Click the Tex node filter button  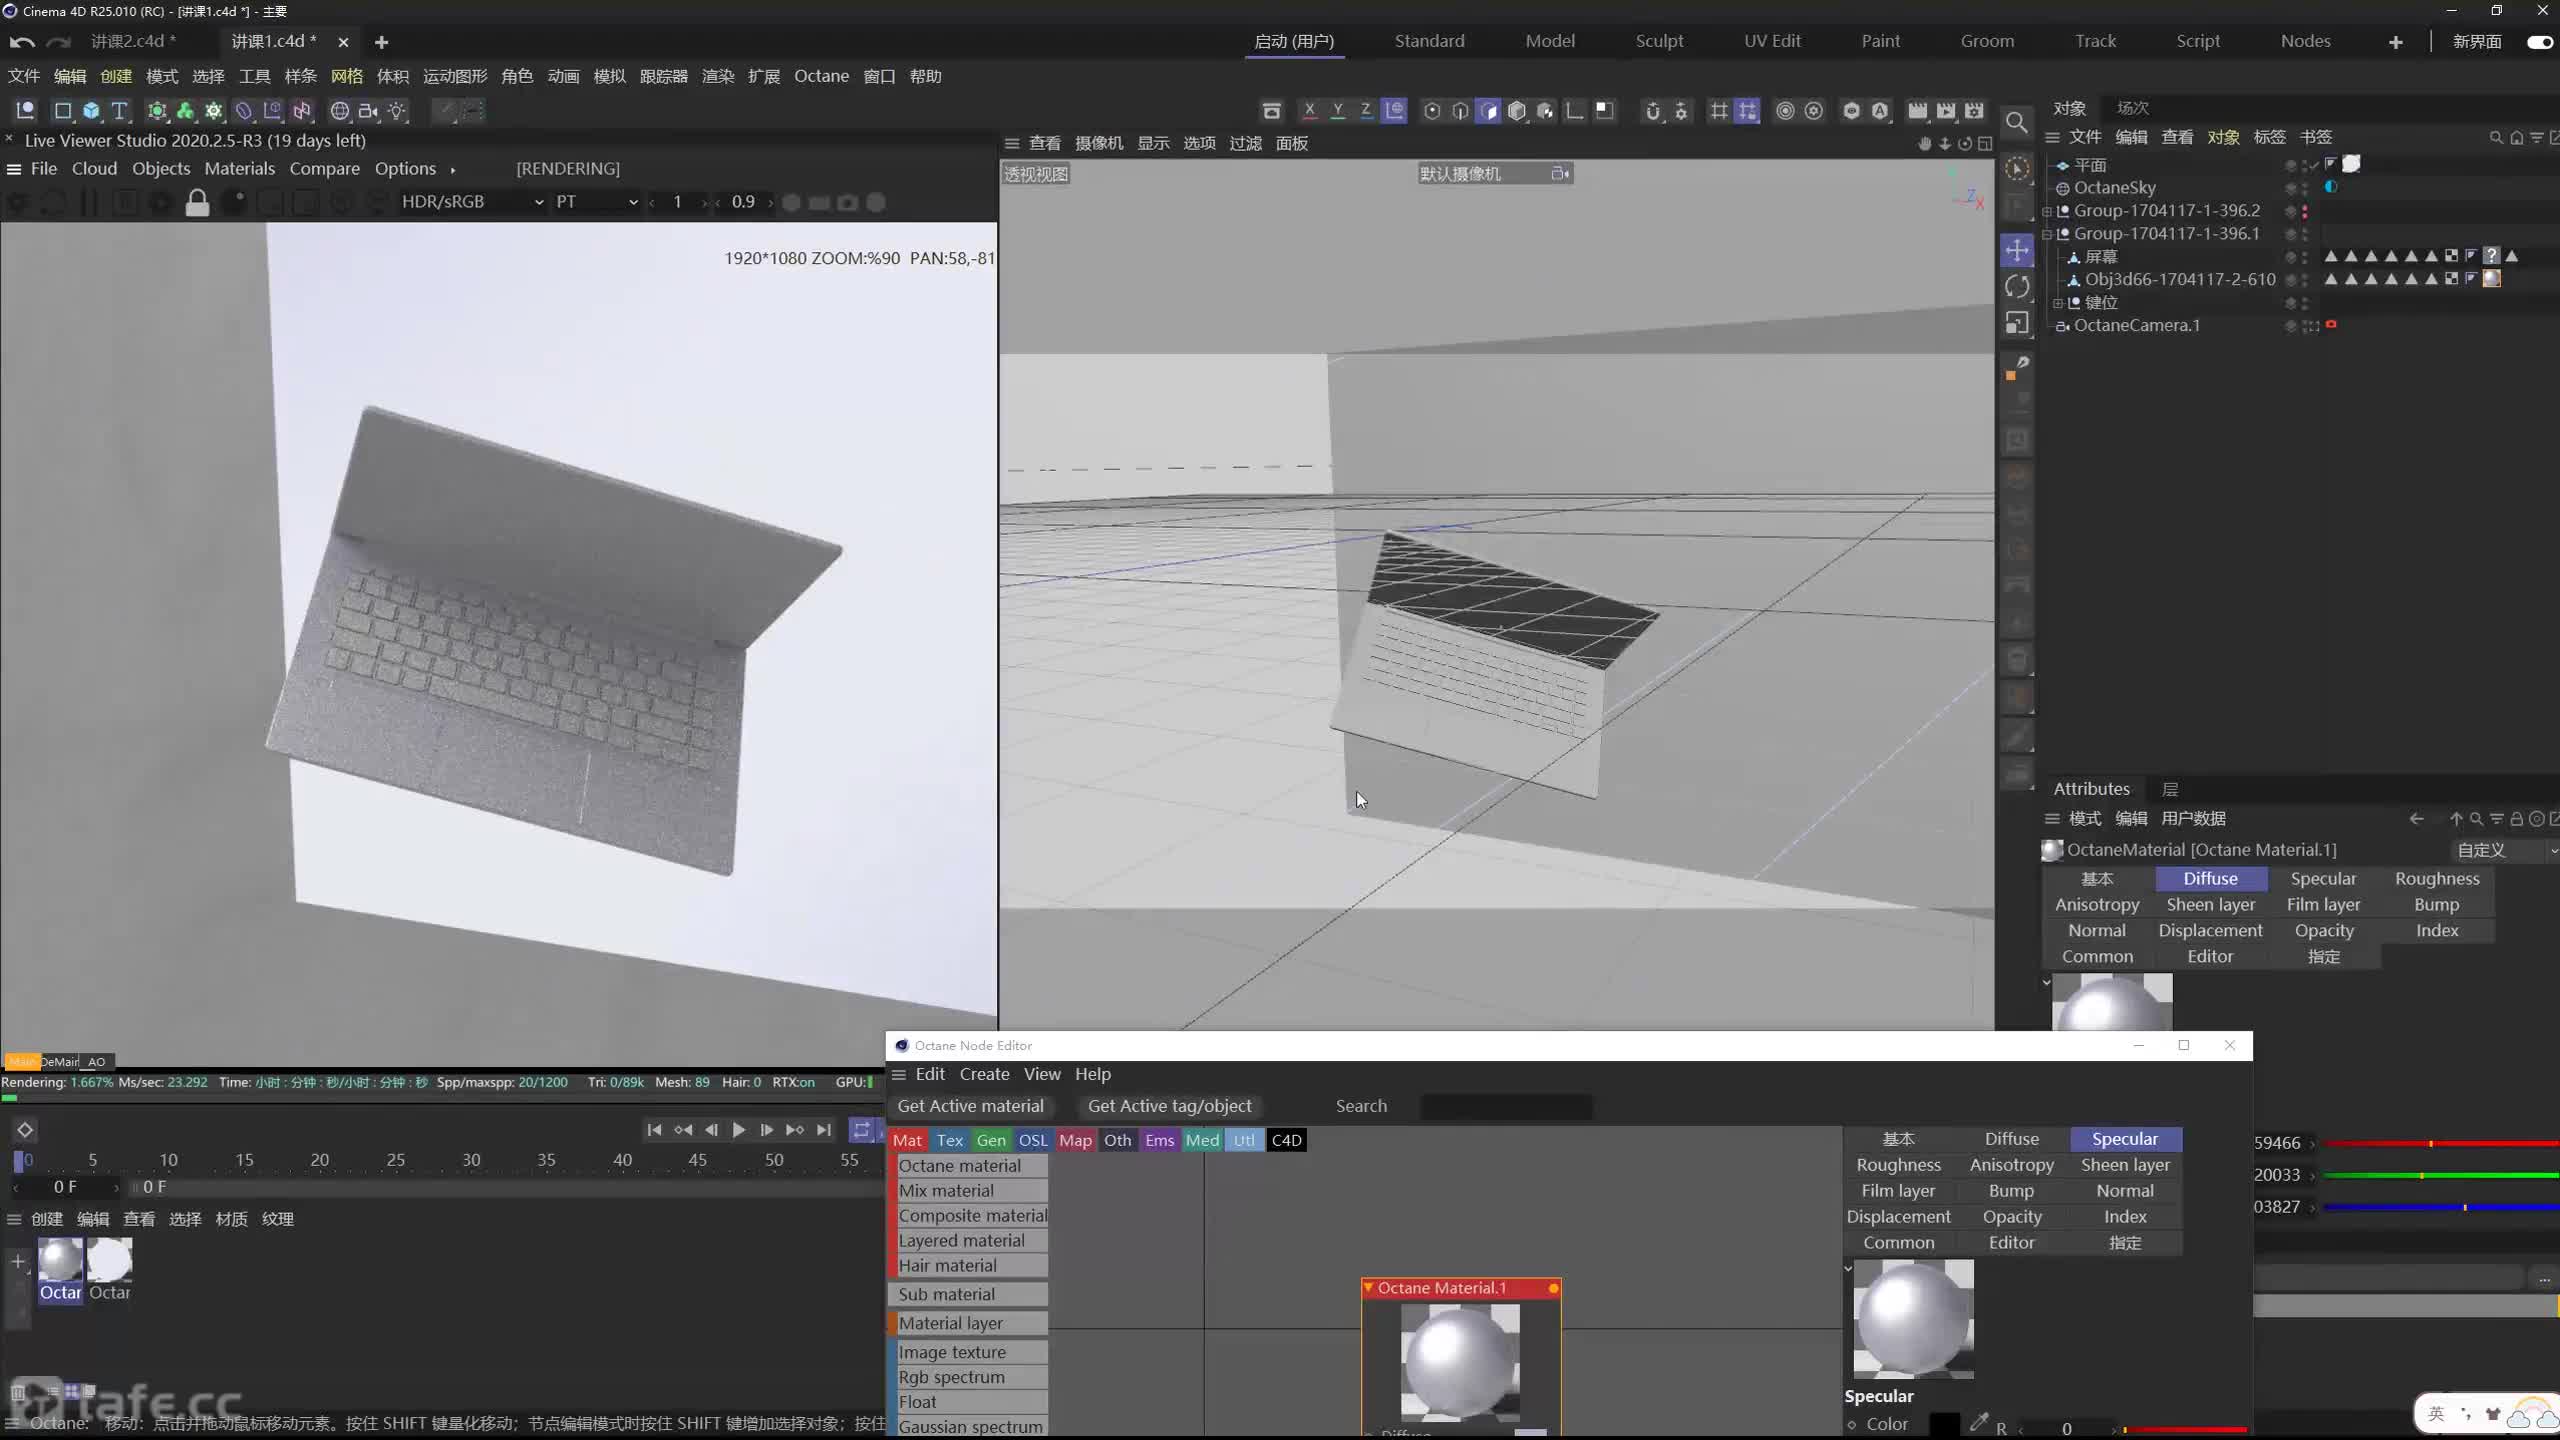950,1140
